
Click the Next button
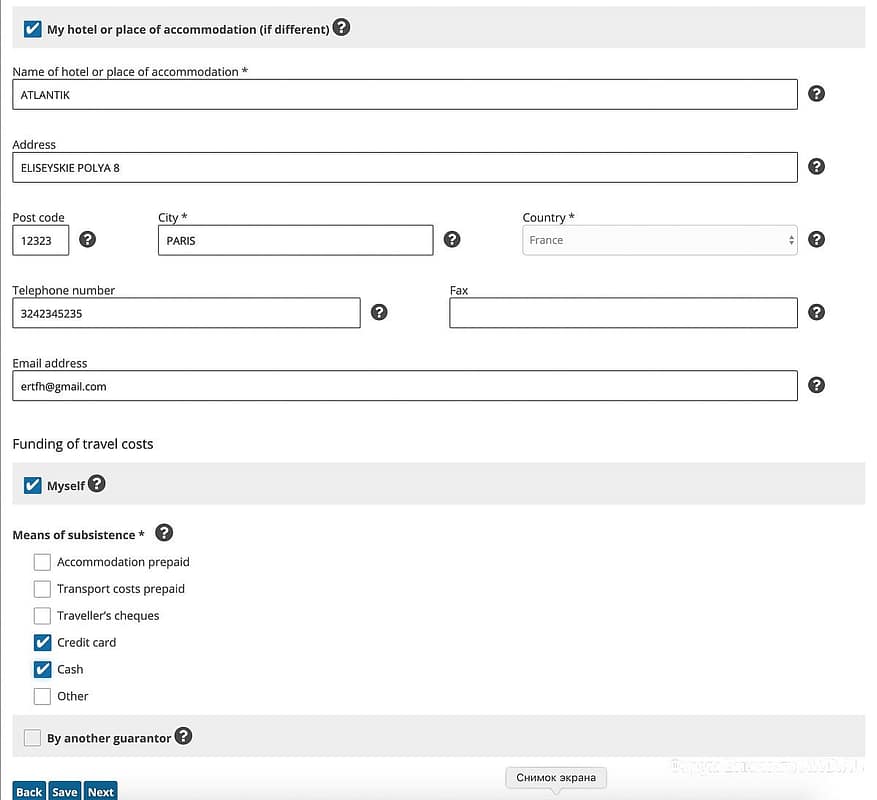(x=100, y=791)
